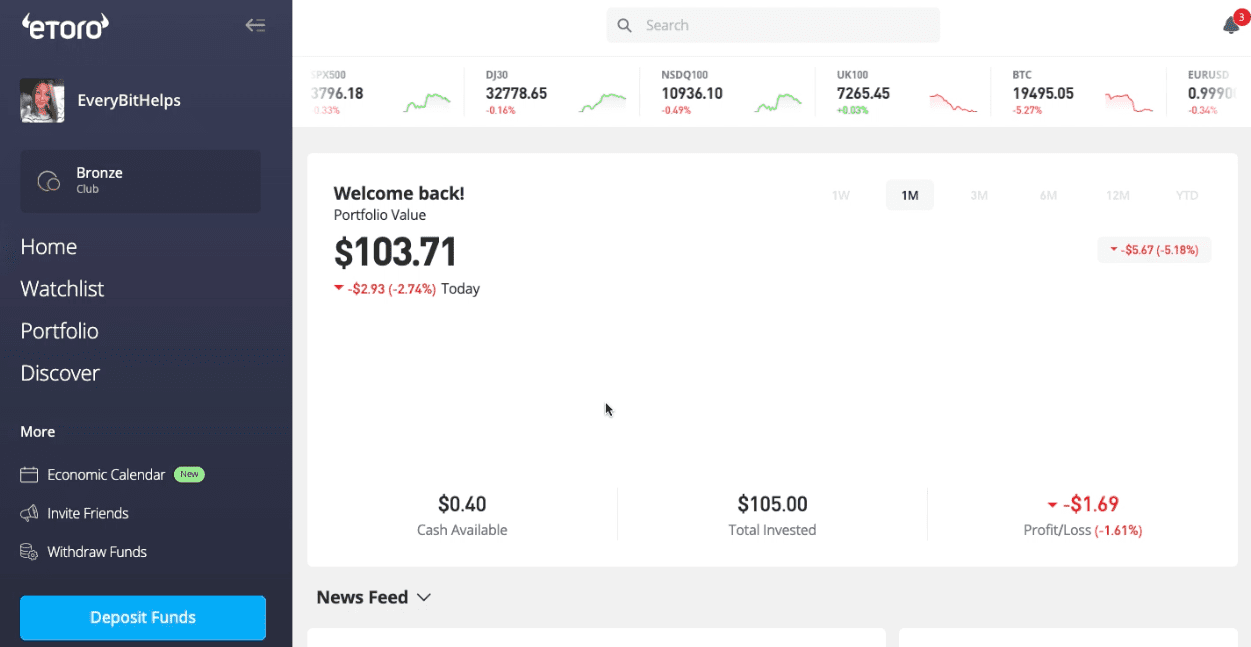This screenshot has height=647, width=1251.
Task: Select the 6M time range
Action: coord(1048,195)
